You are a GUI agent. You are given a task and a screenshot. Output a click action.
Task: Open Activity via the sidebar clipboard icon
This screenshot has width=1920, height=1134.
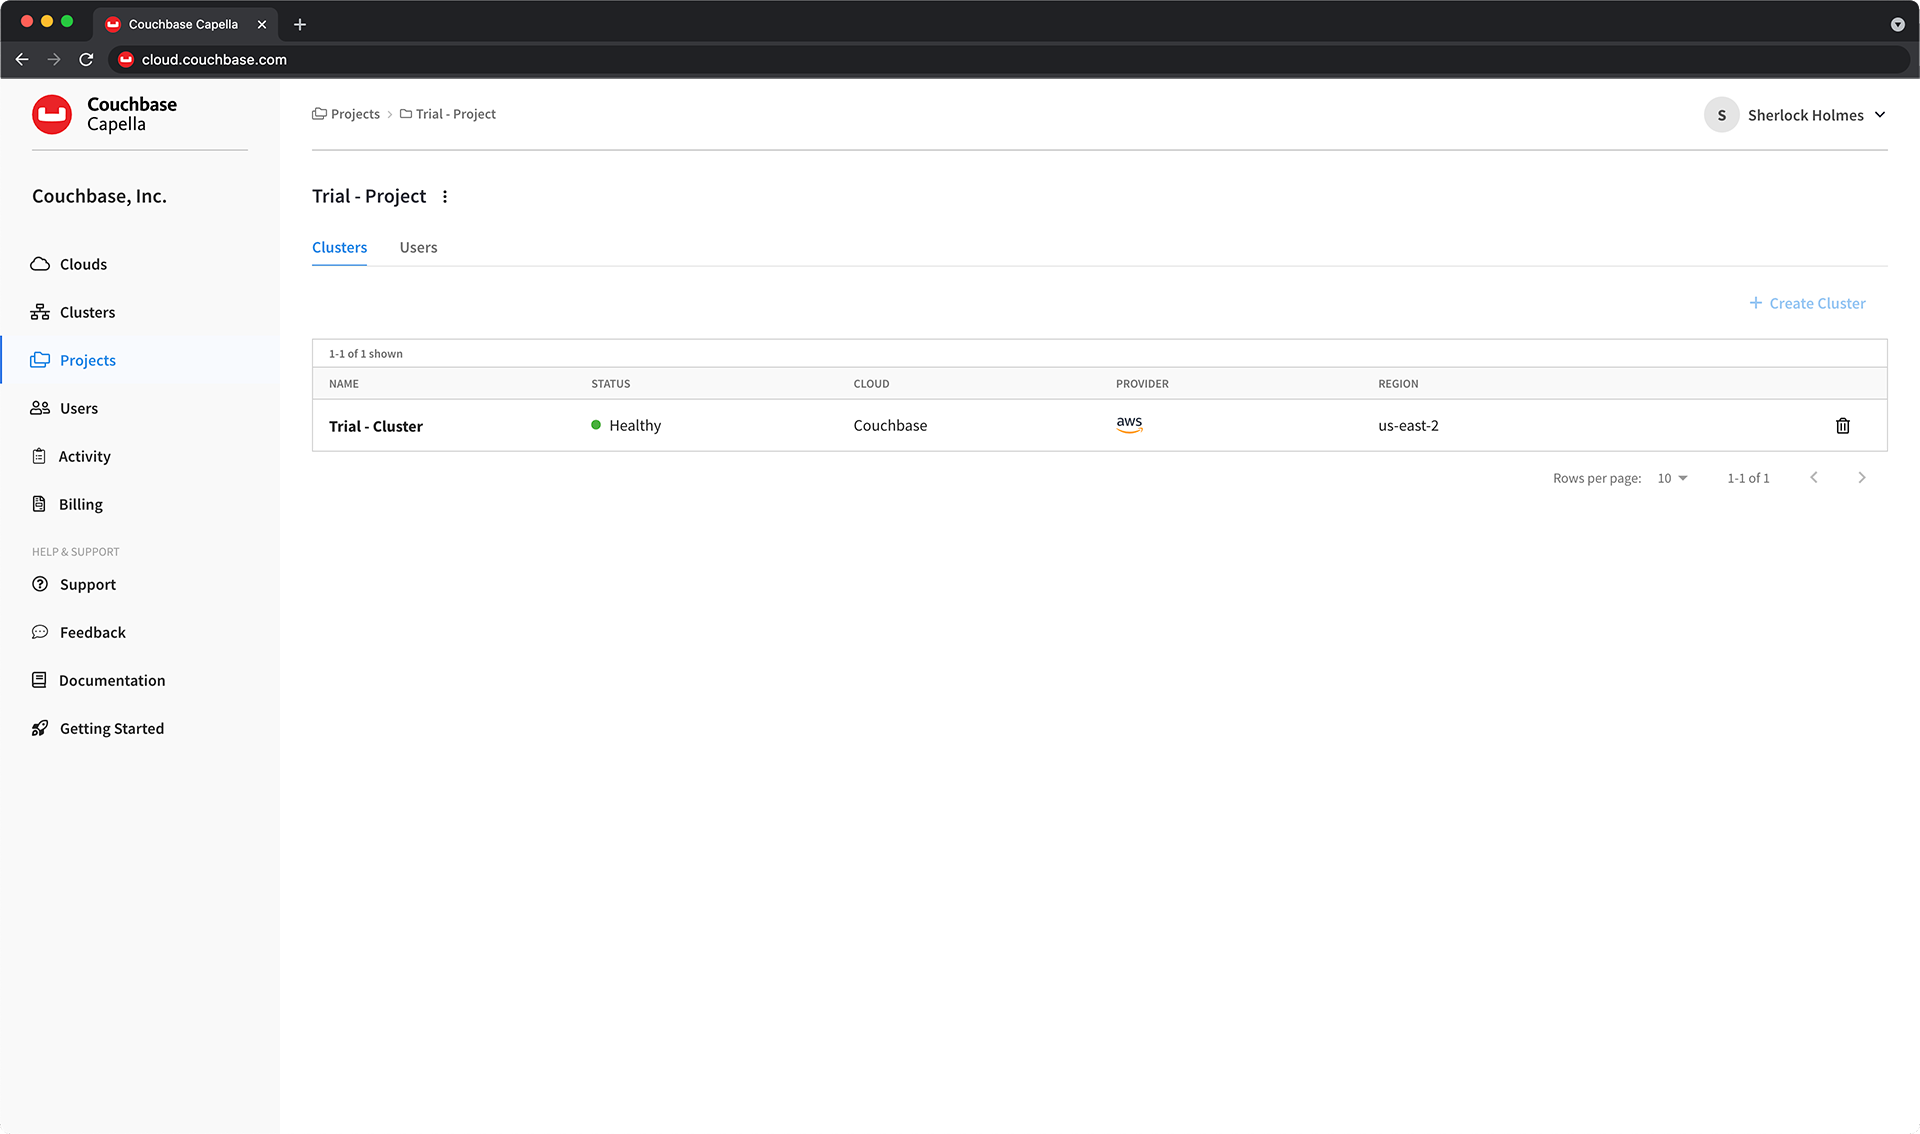[39, 456]
